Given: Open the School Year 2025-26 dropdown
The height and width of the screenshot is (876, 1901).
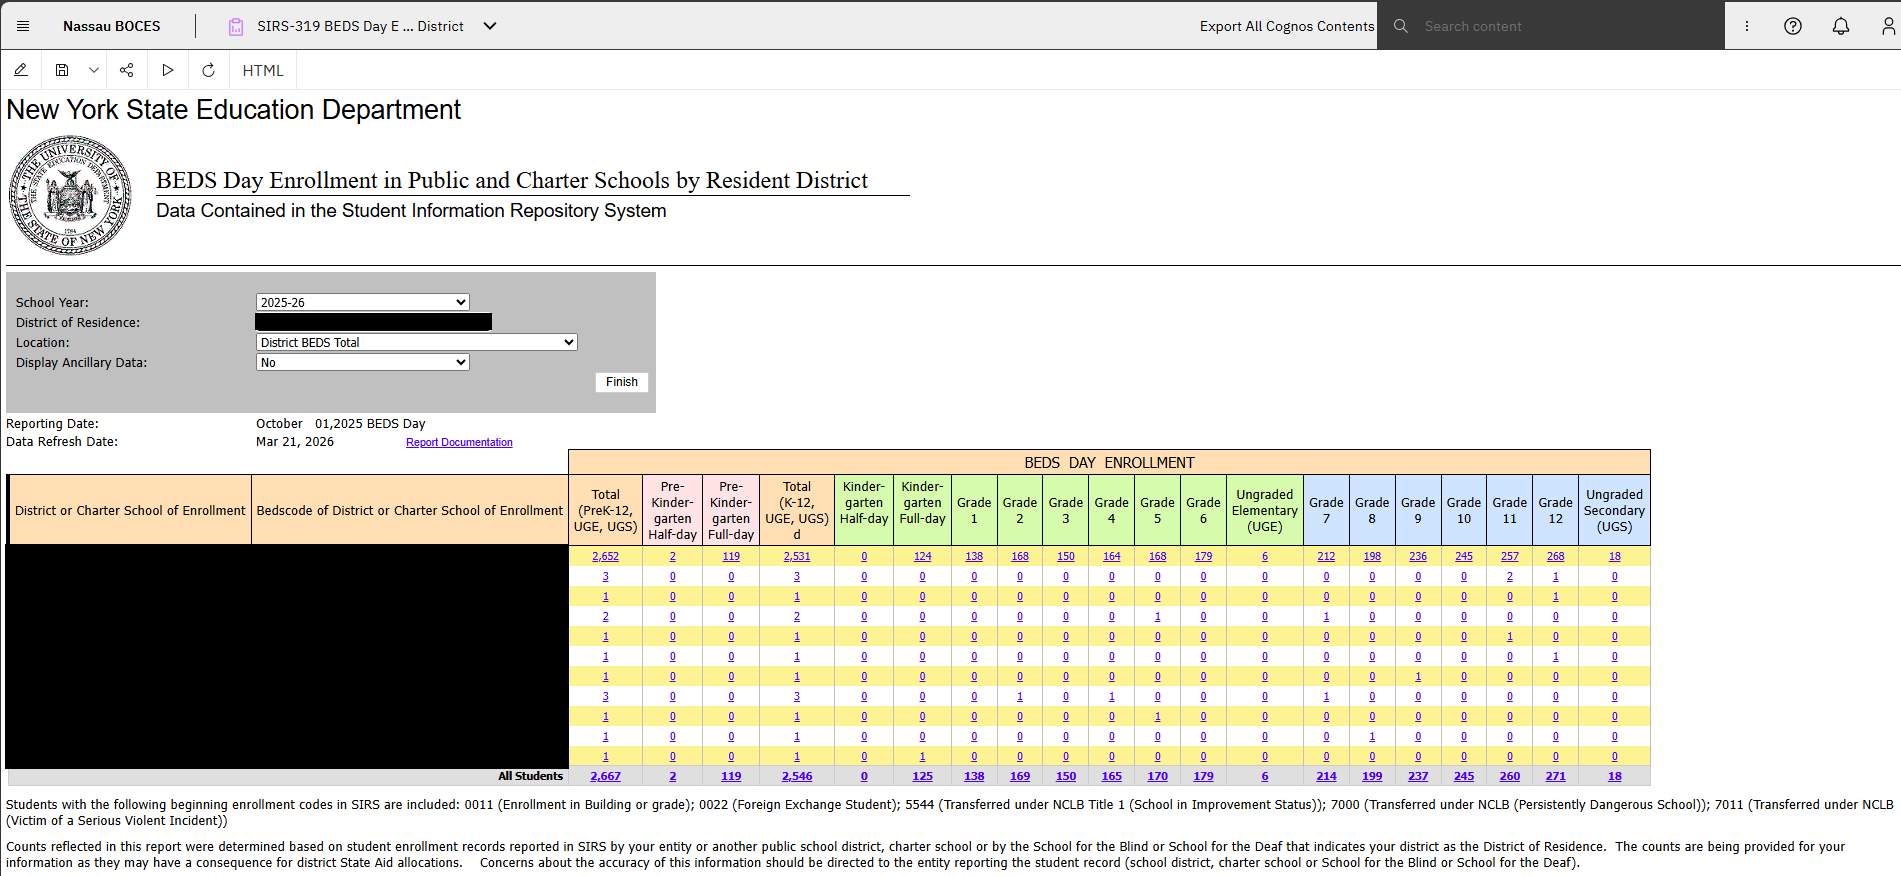Looking at the screenshot, I should point(363,302).
